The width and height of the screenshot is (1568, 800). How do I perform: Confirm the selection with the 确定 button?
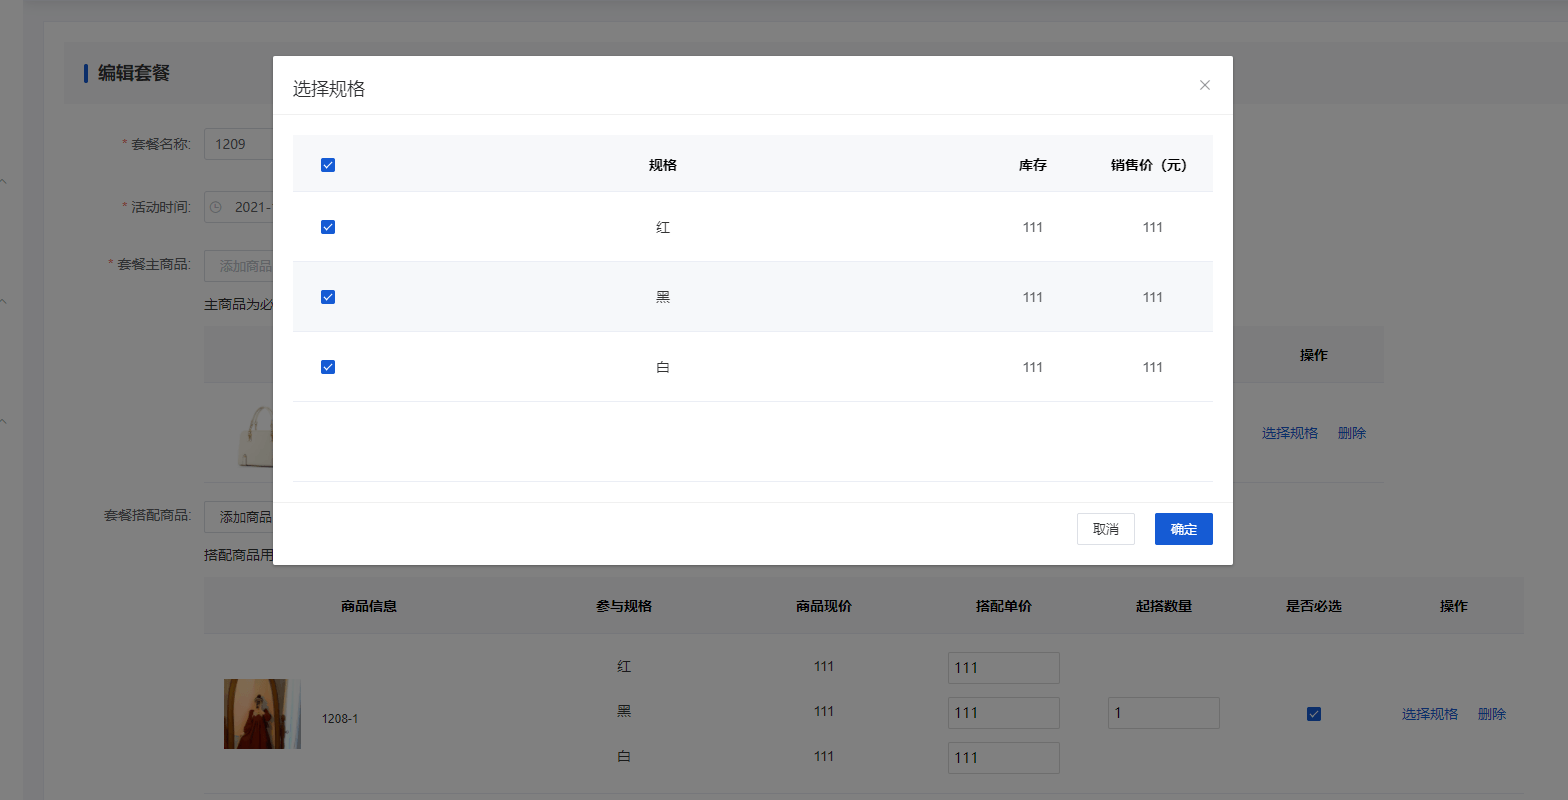point(1184,529)
